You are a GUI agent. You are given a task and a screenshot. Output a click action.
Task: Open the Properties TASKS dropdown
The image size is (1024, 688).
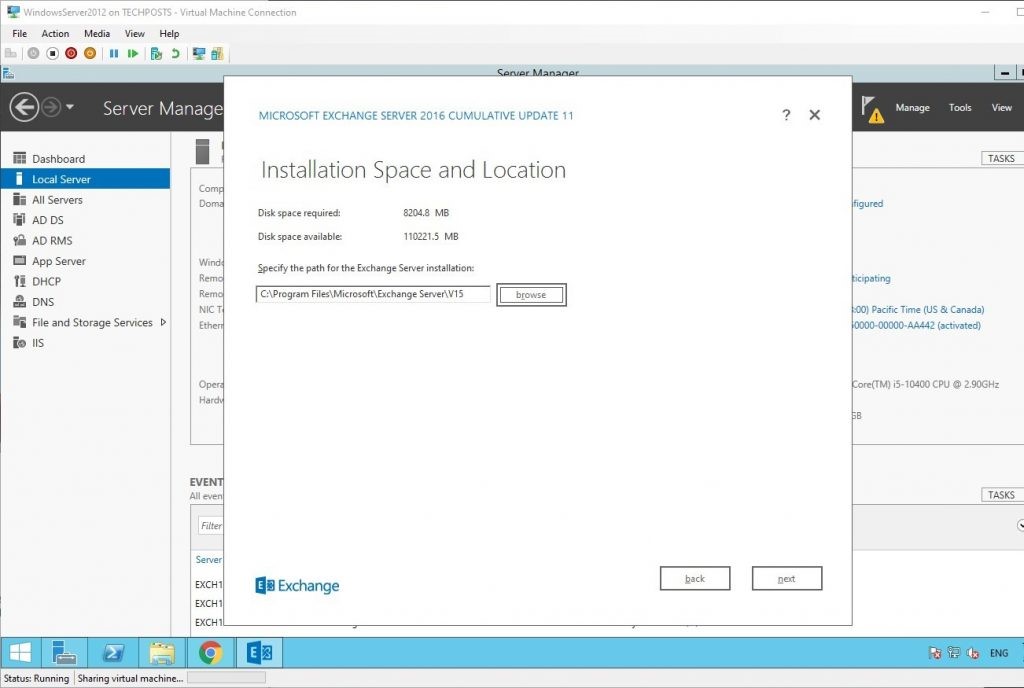tap(1002, 159)
